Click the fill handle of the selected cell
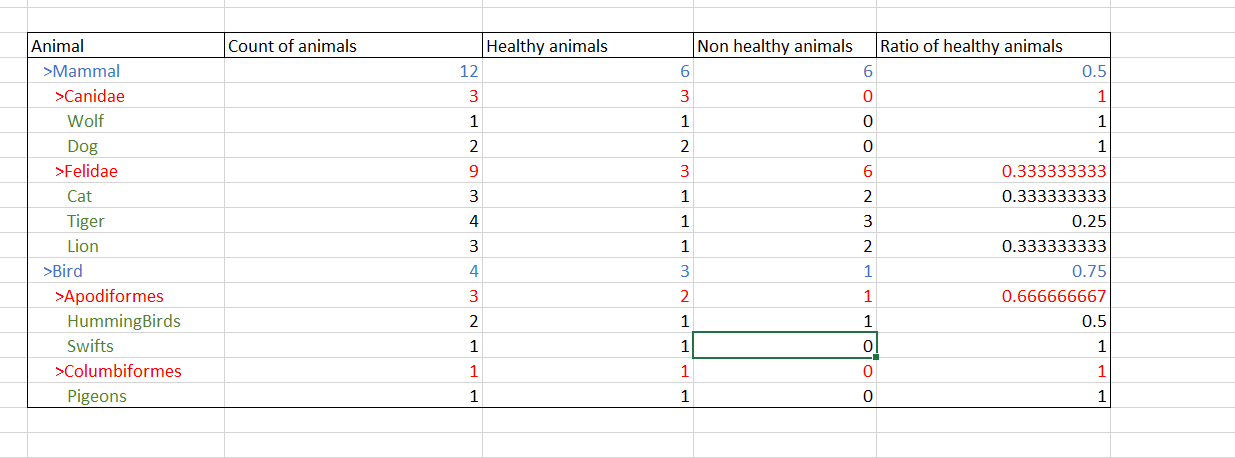Viewport: 1235px width, 458px height. coord(877,357)
